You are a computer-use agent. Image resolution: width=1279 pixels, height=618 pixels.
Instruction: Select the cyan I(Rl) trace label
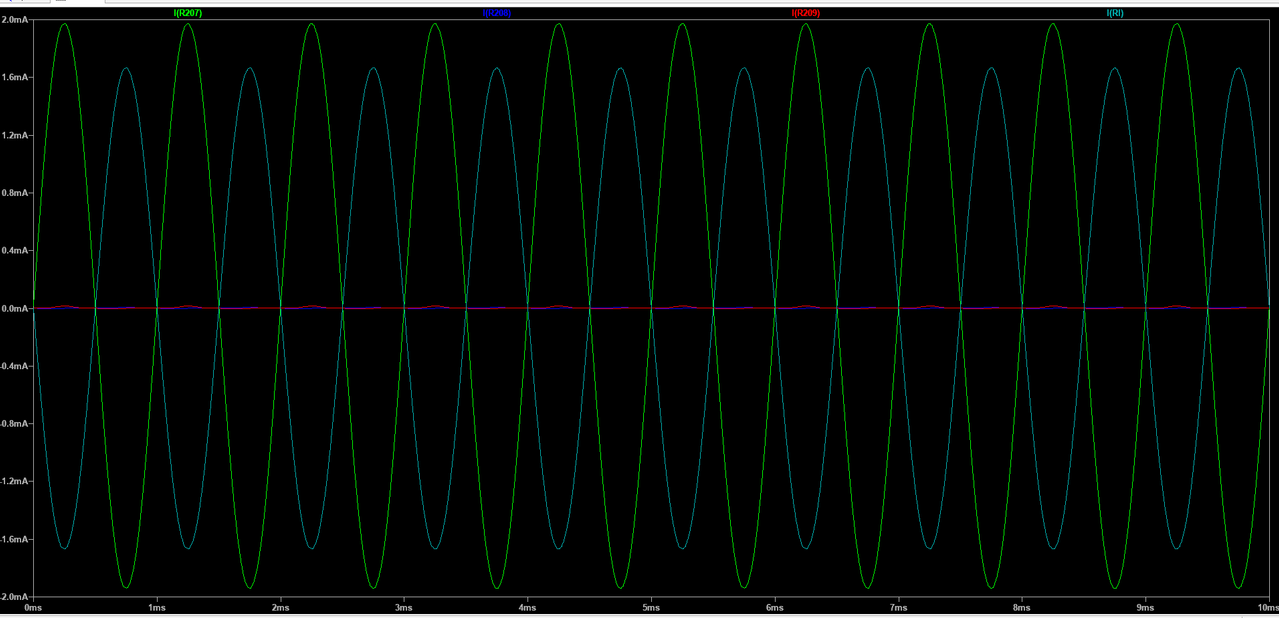click(x=1115, y=13)
